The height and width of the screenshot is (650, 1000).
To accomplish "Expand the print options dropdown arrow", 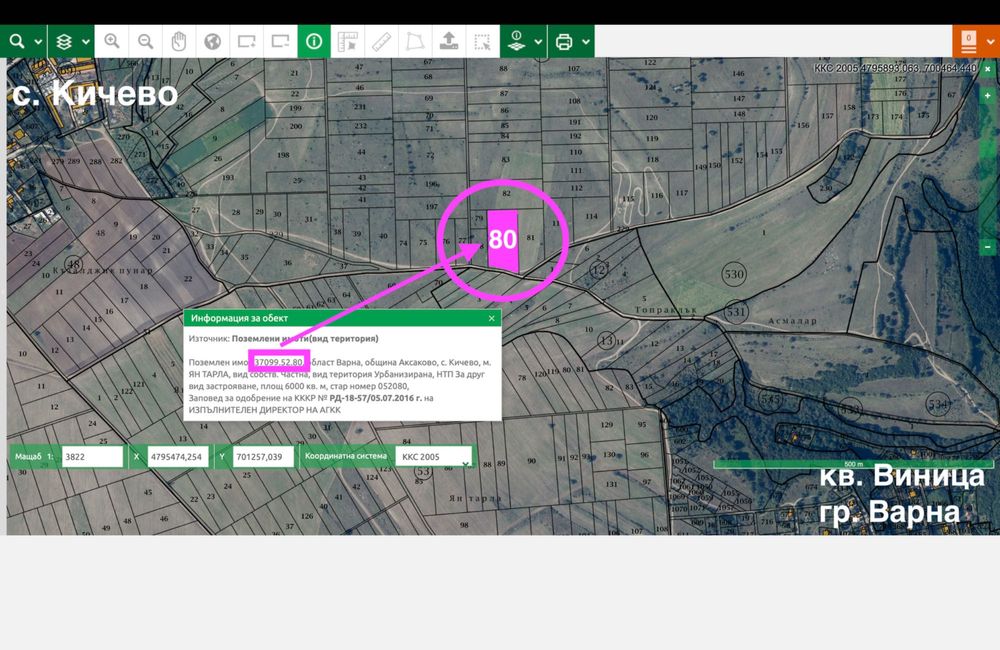I will click(x=585, y=42).
